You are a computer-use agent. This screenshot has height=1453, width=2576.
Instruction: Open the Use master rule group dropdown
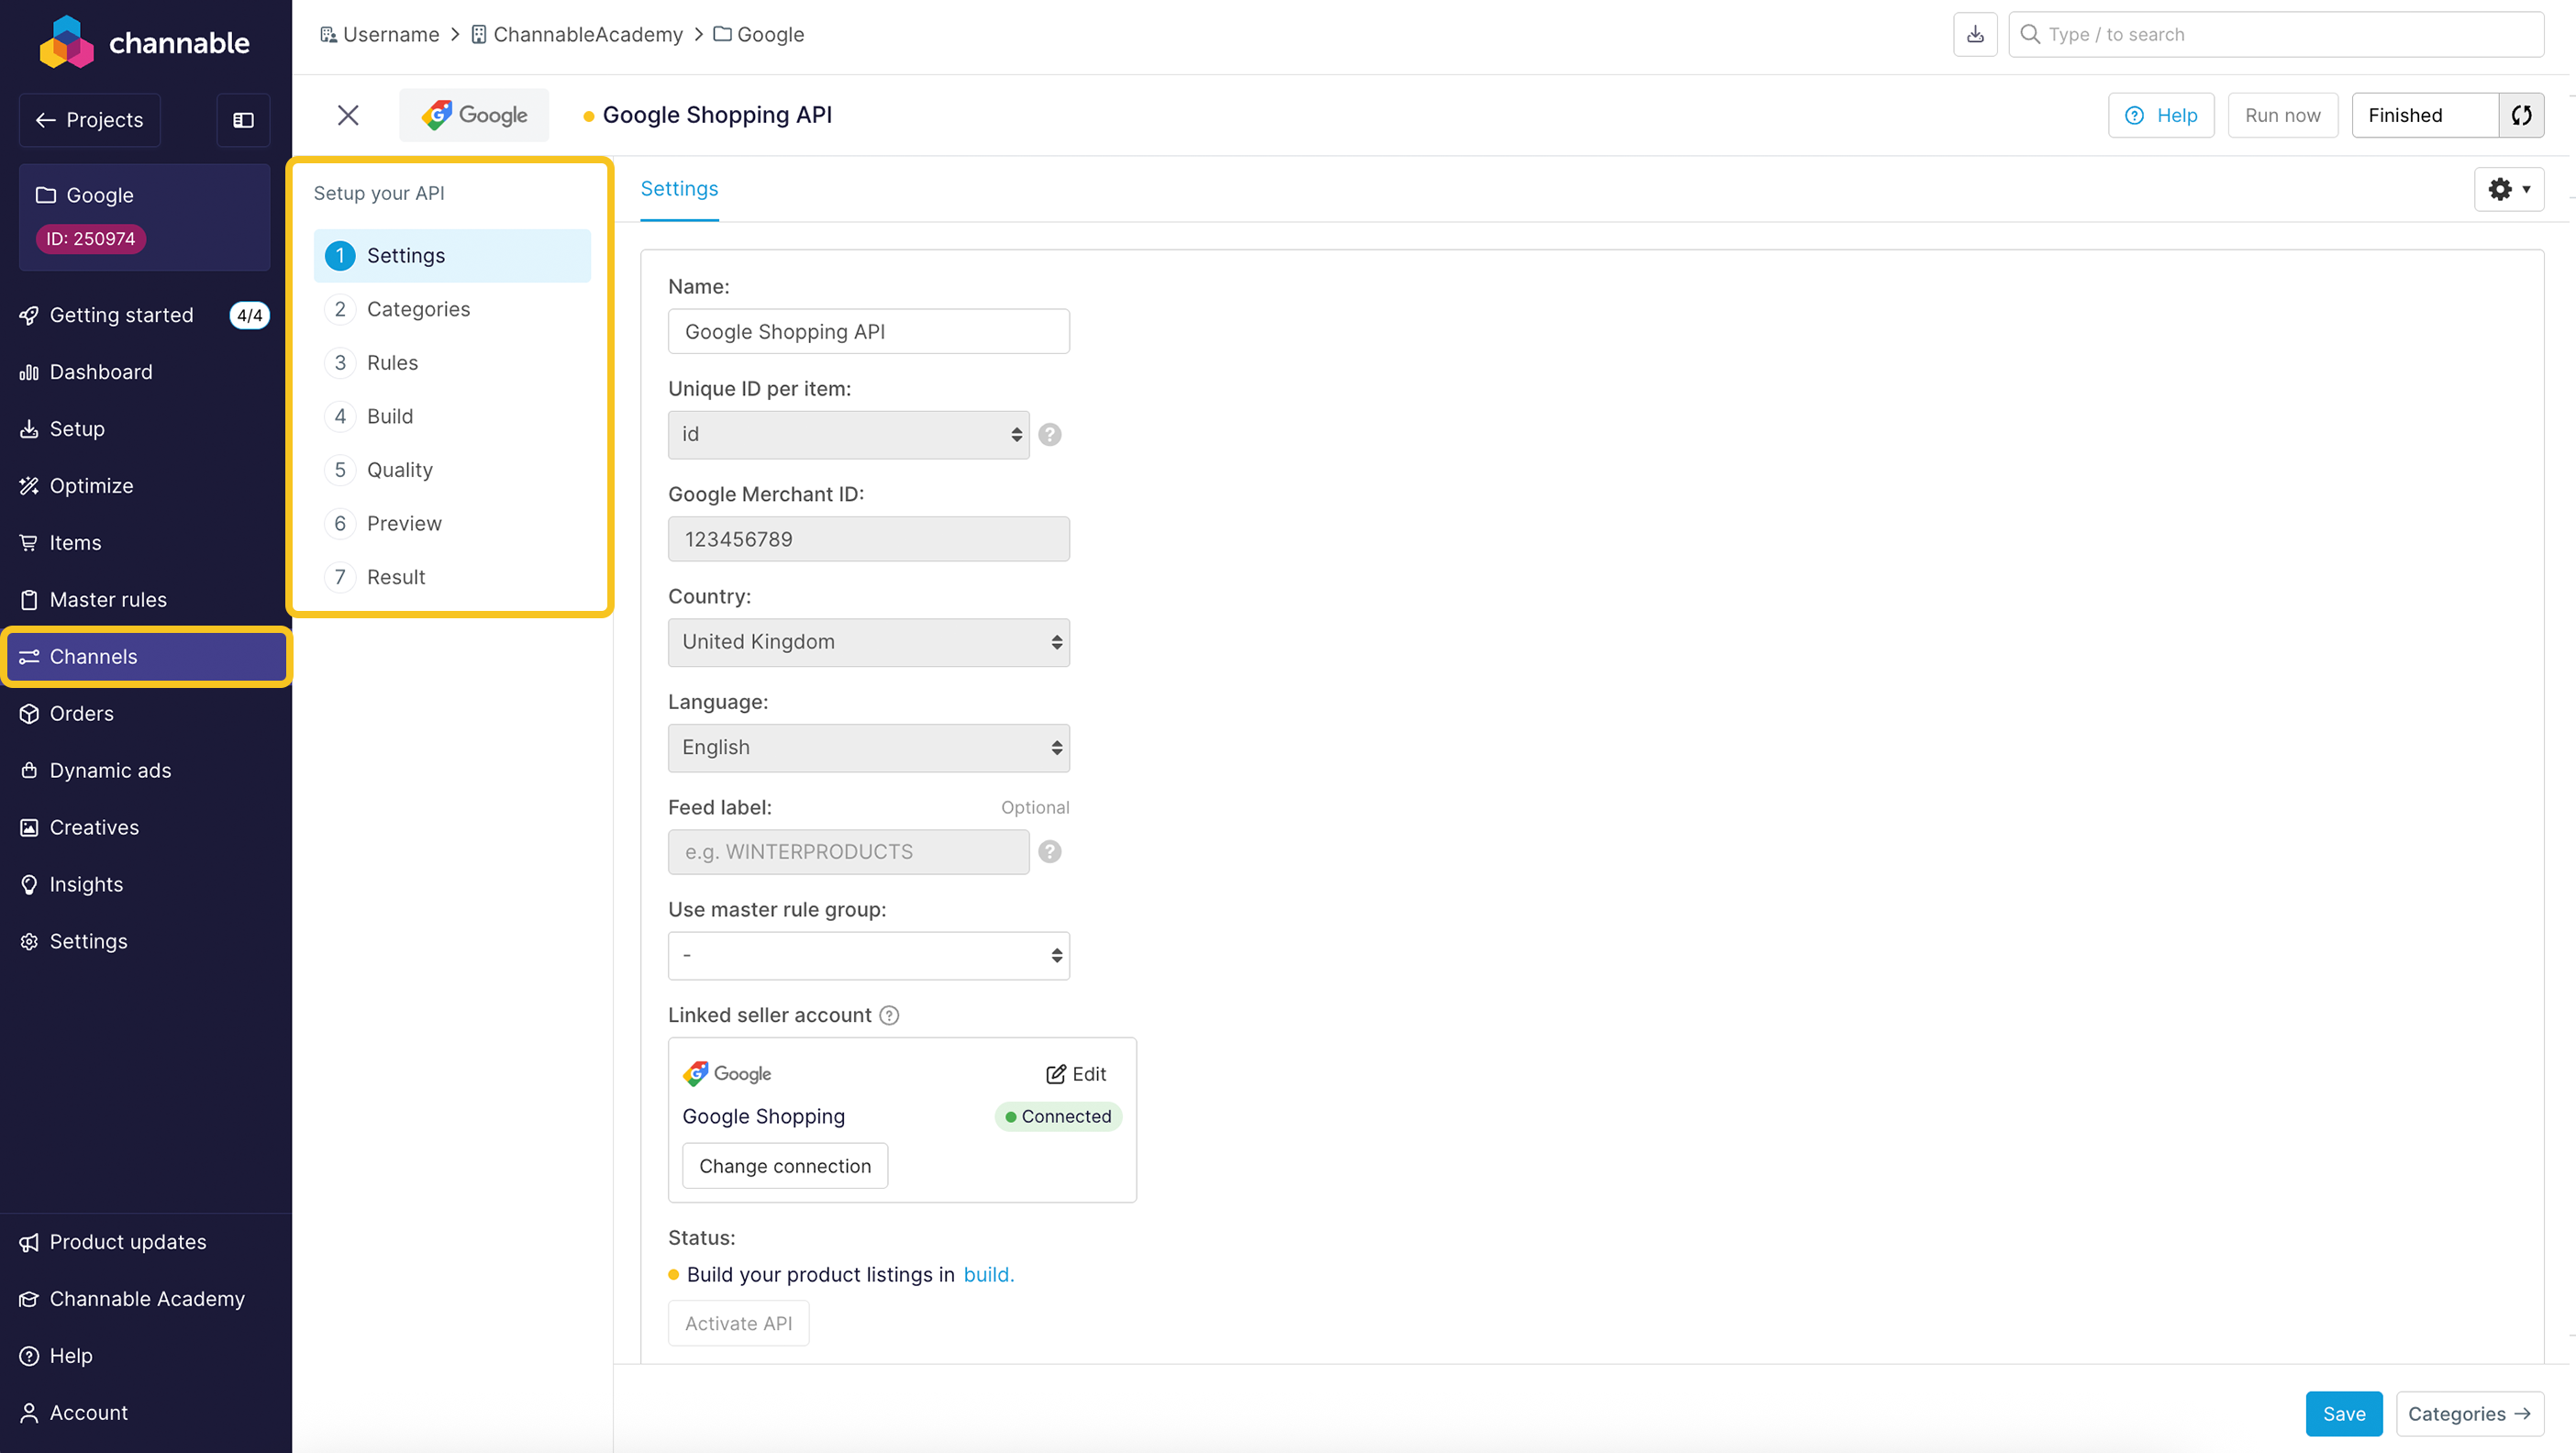click(x=868, y=955)
